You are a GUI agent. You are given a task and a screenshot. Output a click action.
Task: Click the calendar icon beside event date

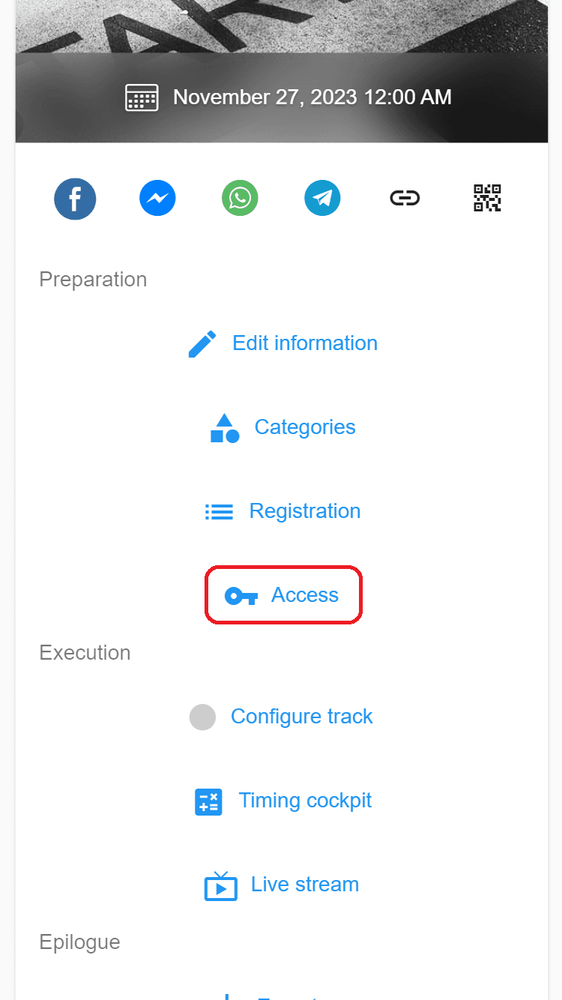pyautogui.click(x=142, y=98)
